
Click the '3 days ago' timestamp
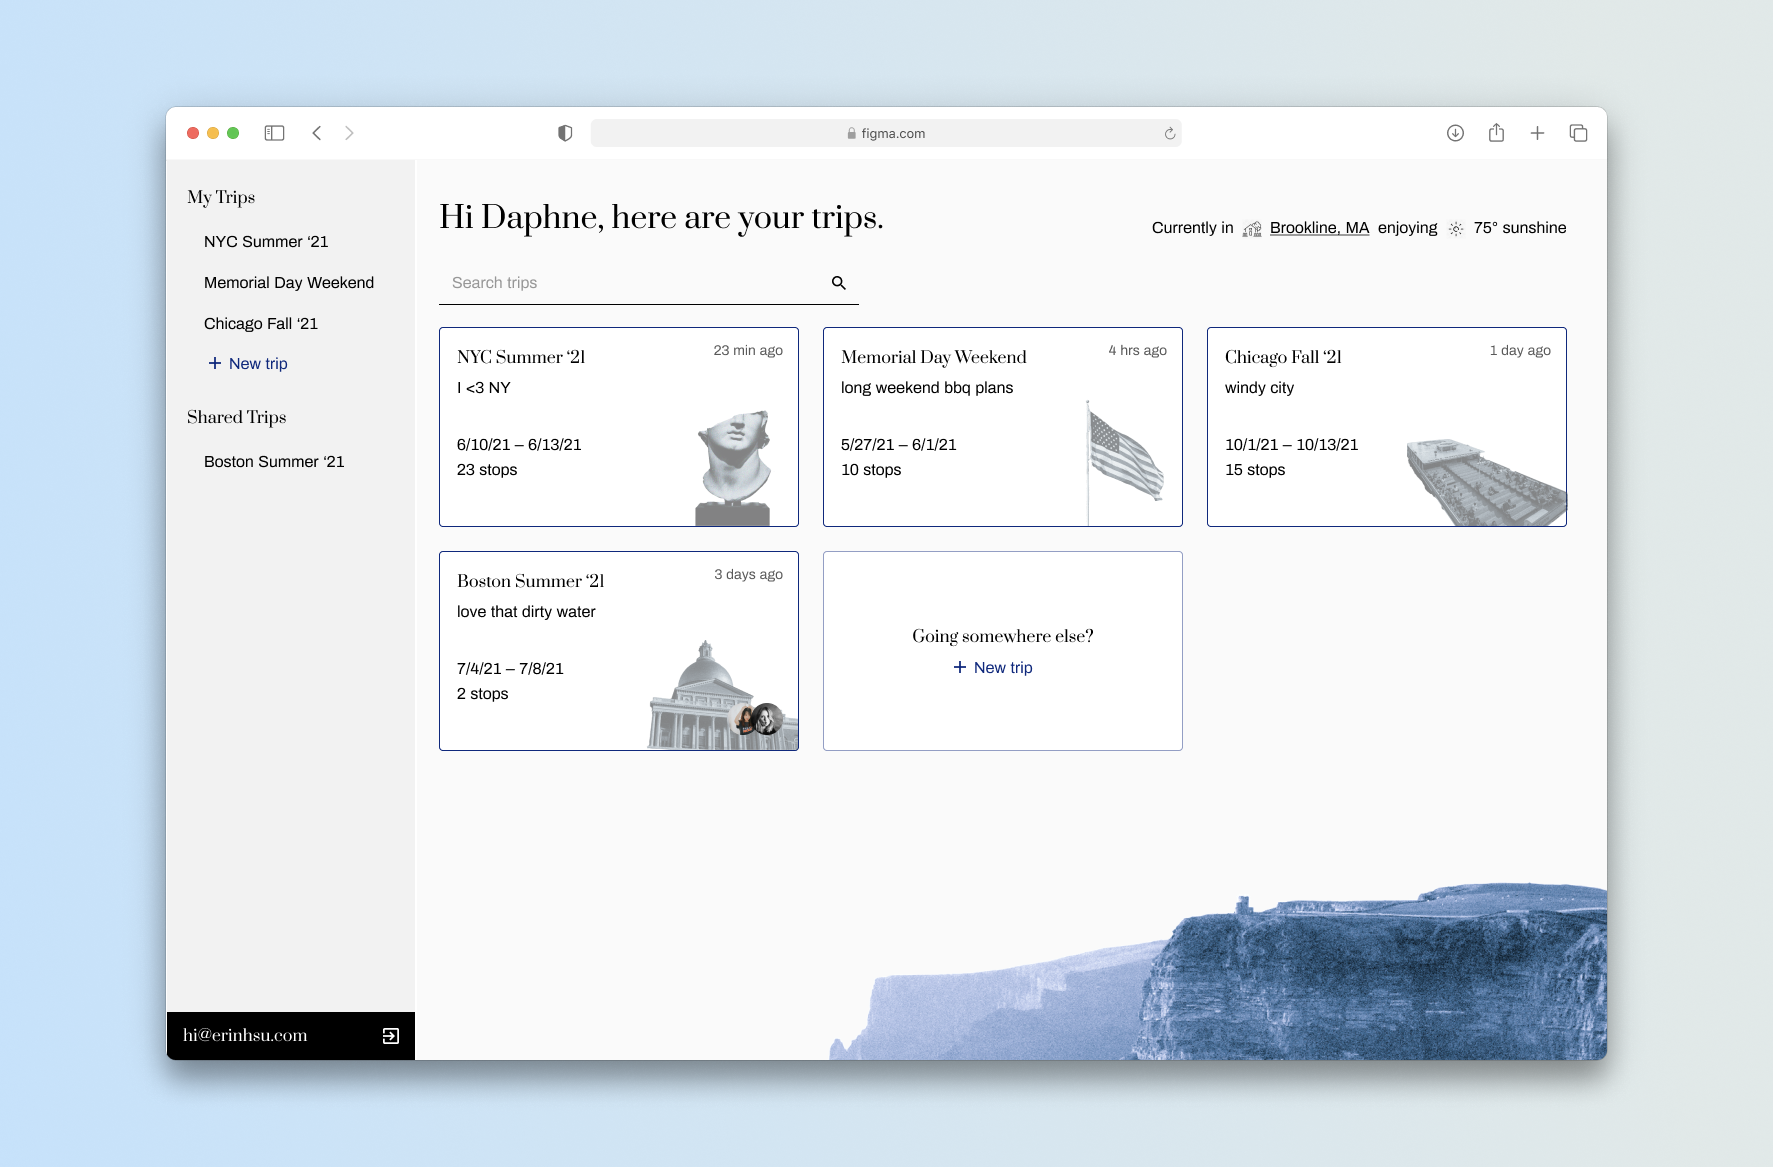(x=748, y=574)
